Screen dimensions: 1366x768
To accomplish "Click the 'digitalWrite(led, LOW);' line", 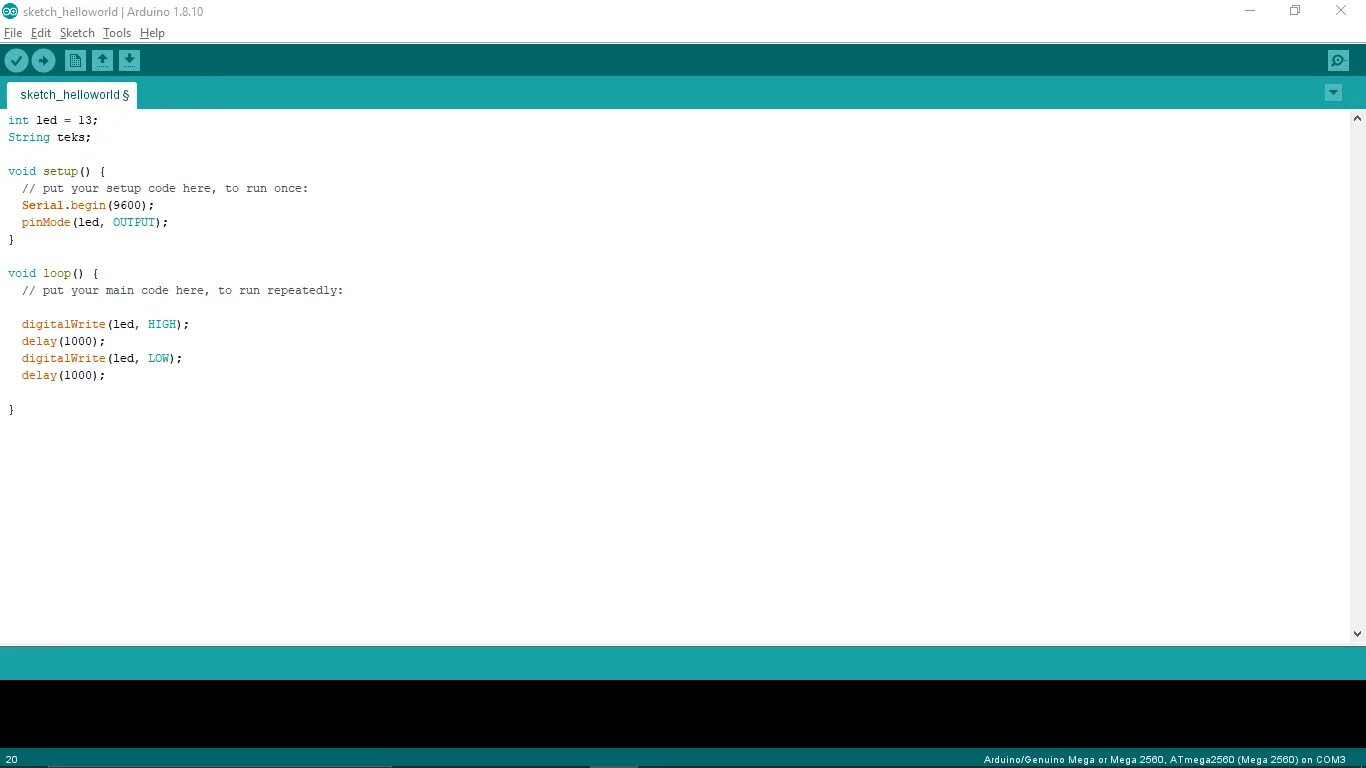I will pos(102,358).
